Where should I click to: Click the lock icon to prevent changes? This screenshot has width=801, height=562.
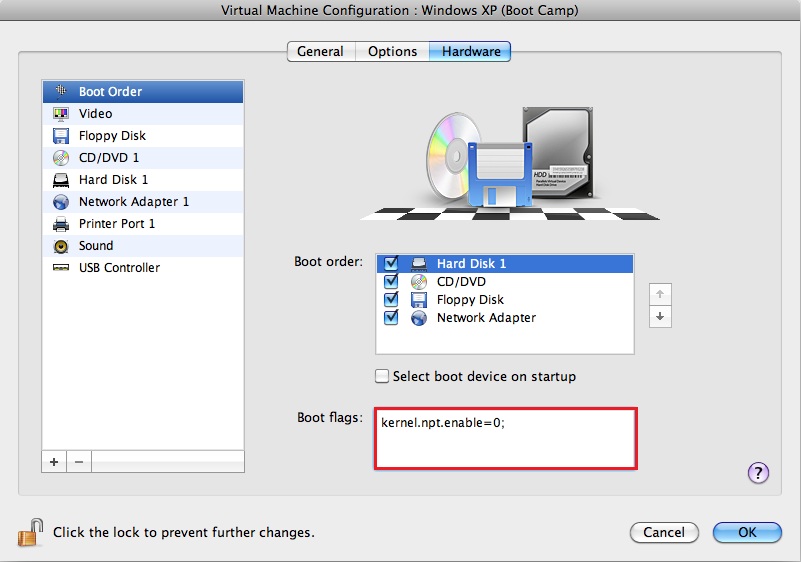click(x=31, y=532)
